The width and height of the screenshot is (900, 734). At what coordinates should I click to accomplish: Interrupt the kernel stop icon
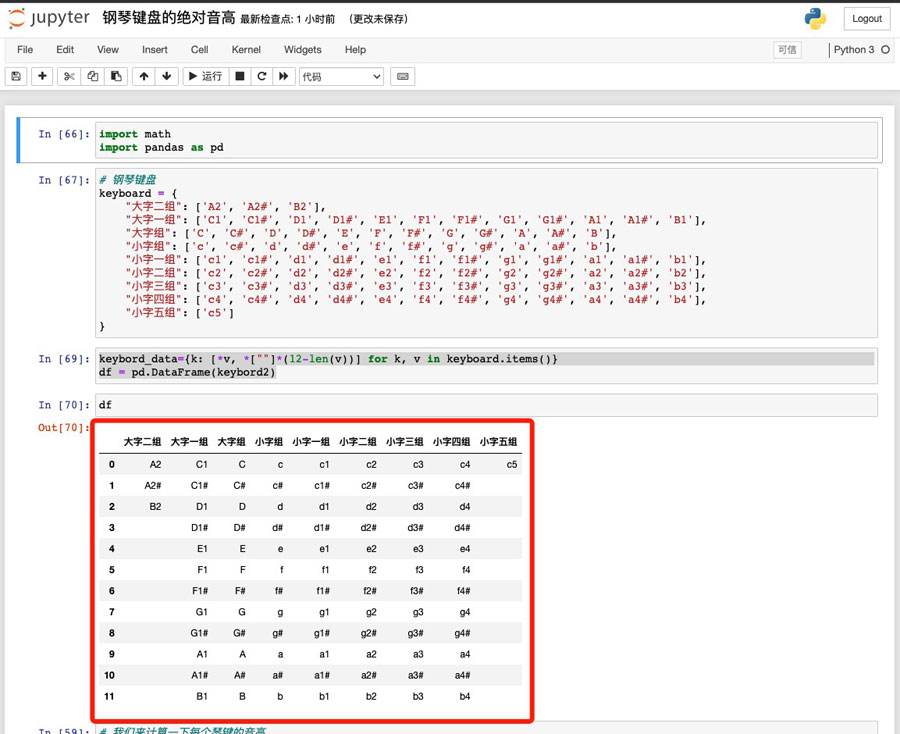click(x=240, y=76)
